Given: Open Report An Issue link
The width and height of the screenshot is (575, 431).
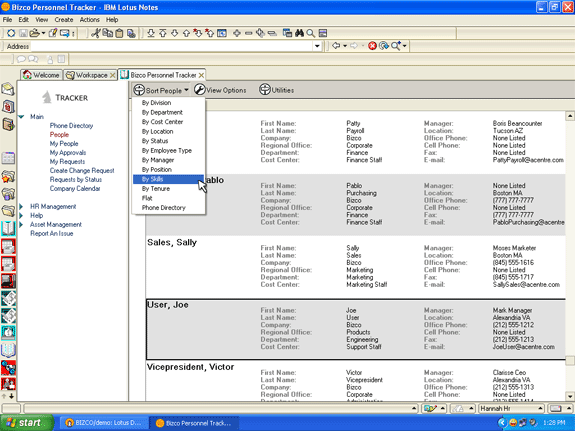Looking at the screenshot, I should point(52,233).
